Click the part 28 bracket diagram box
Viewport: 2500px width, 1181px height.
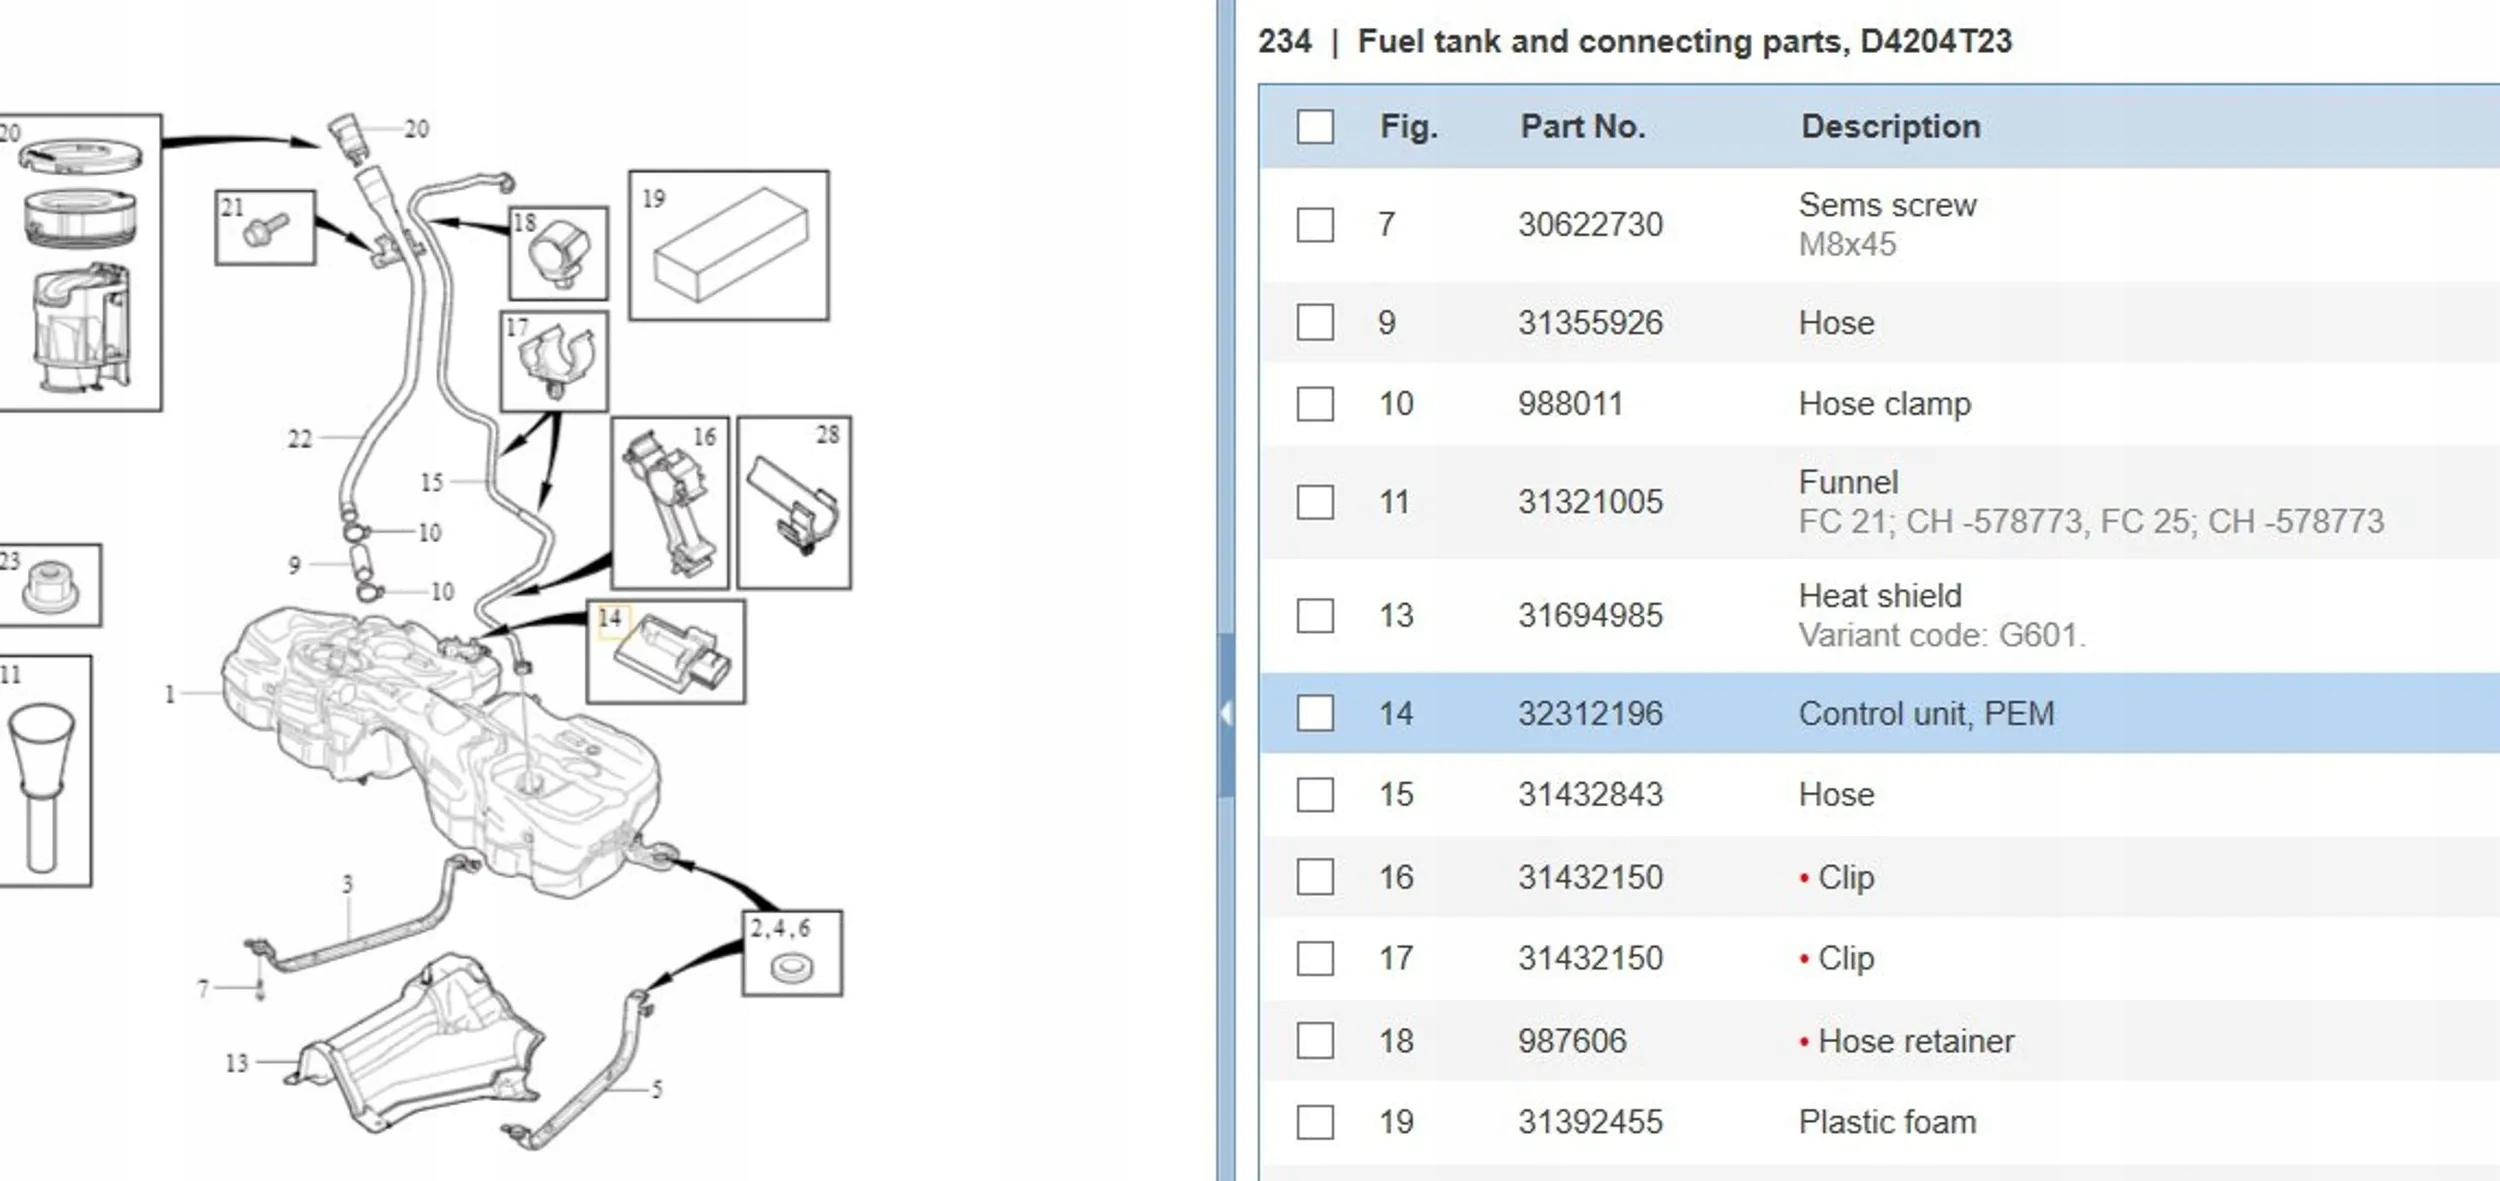tap(794, 503)
